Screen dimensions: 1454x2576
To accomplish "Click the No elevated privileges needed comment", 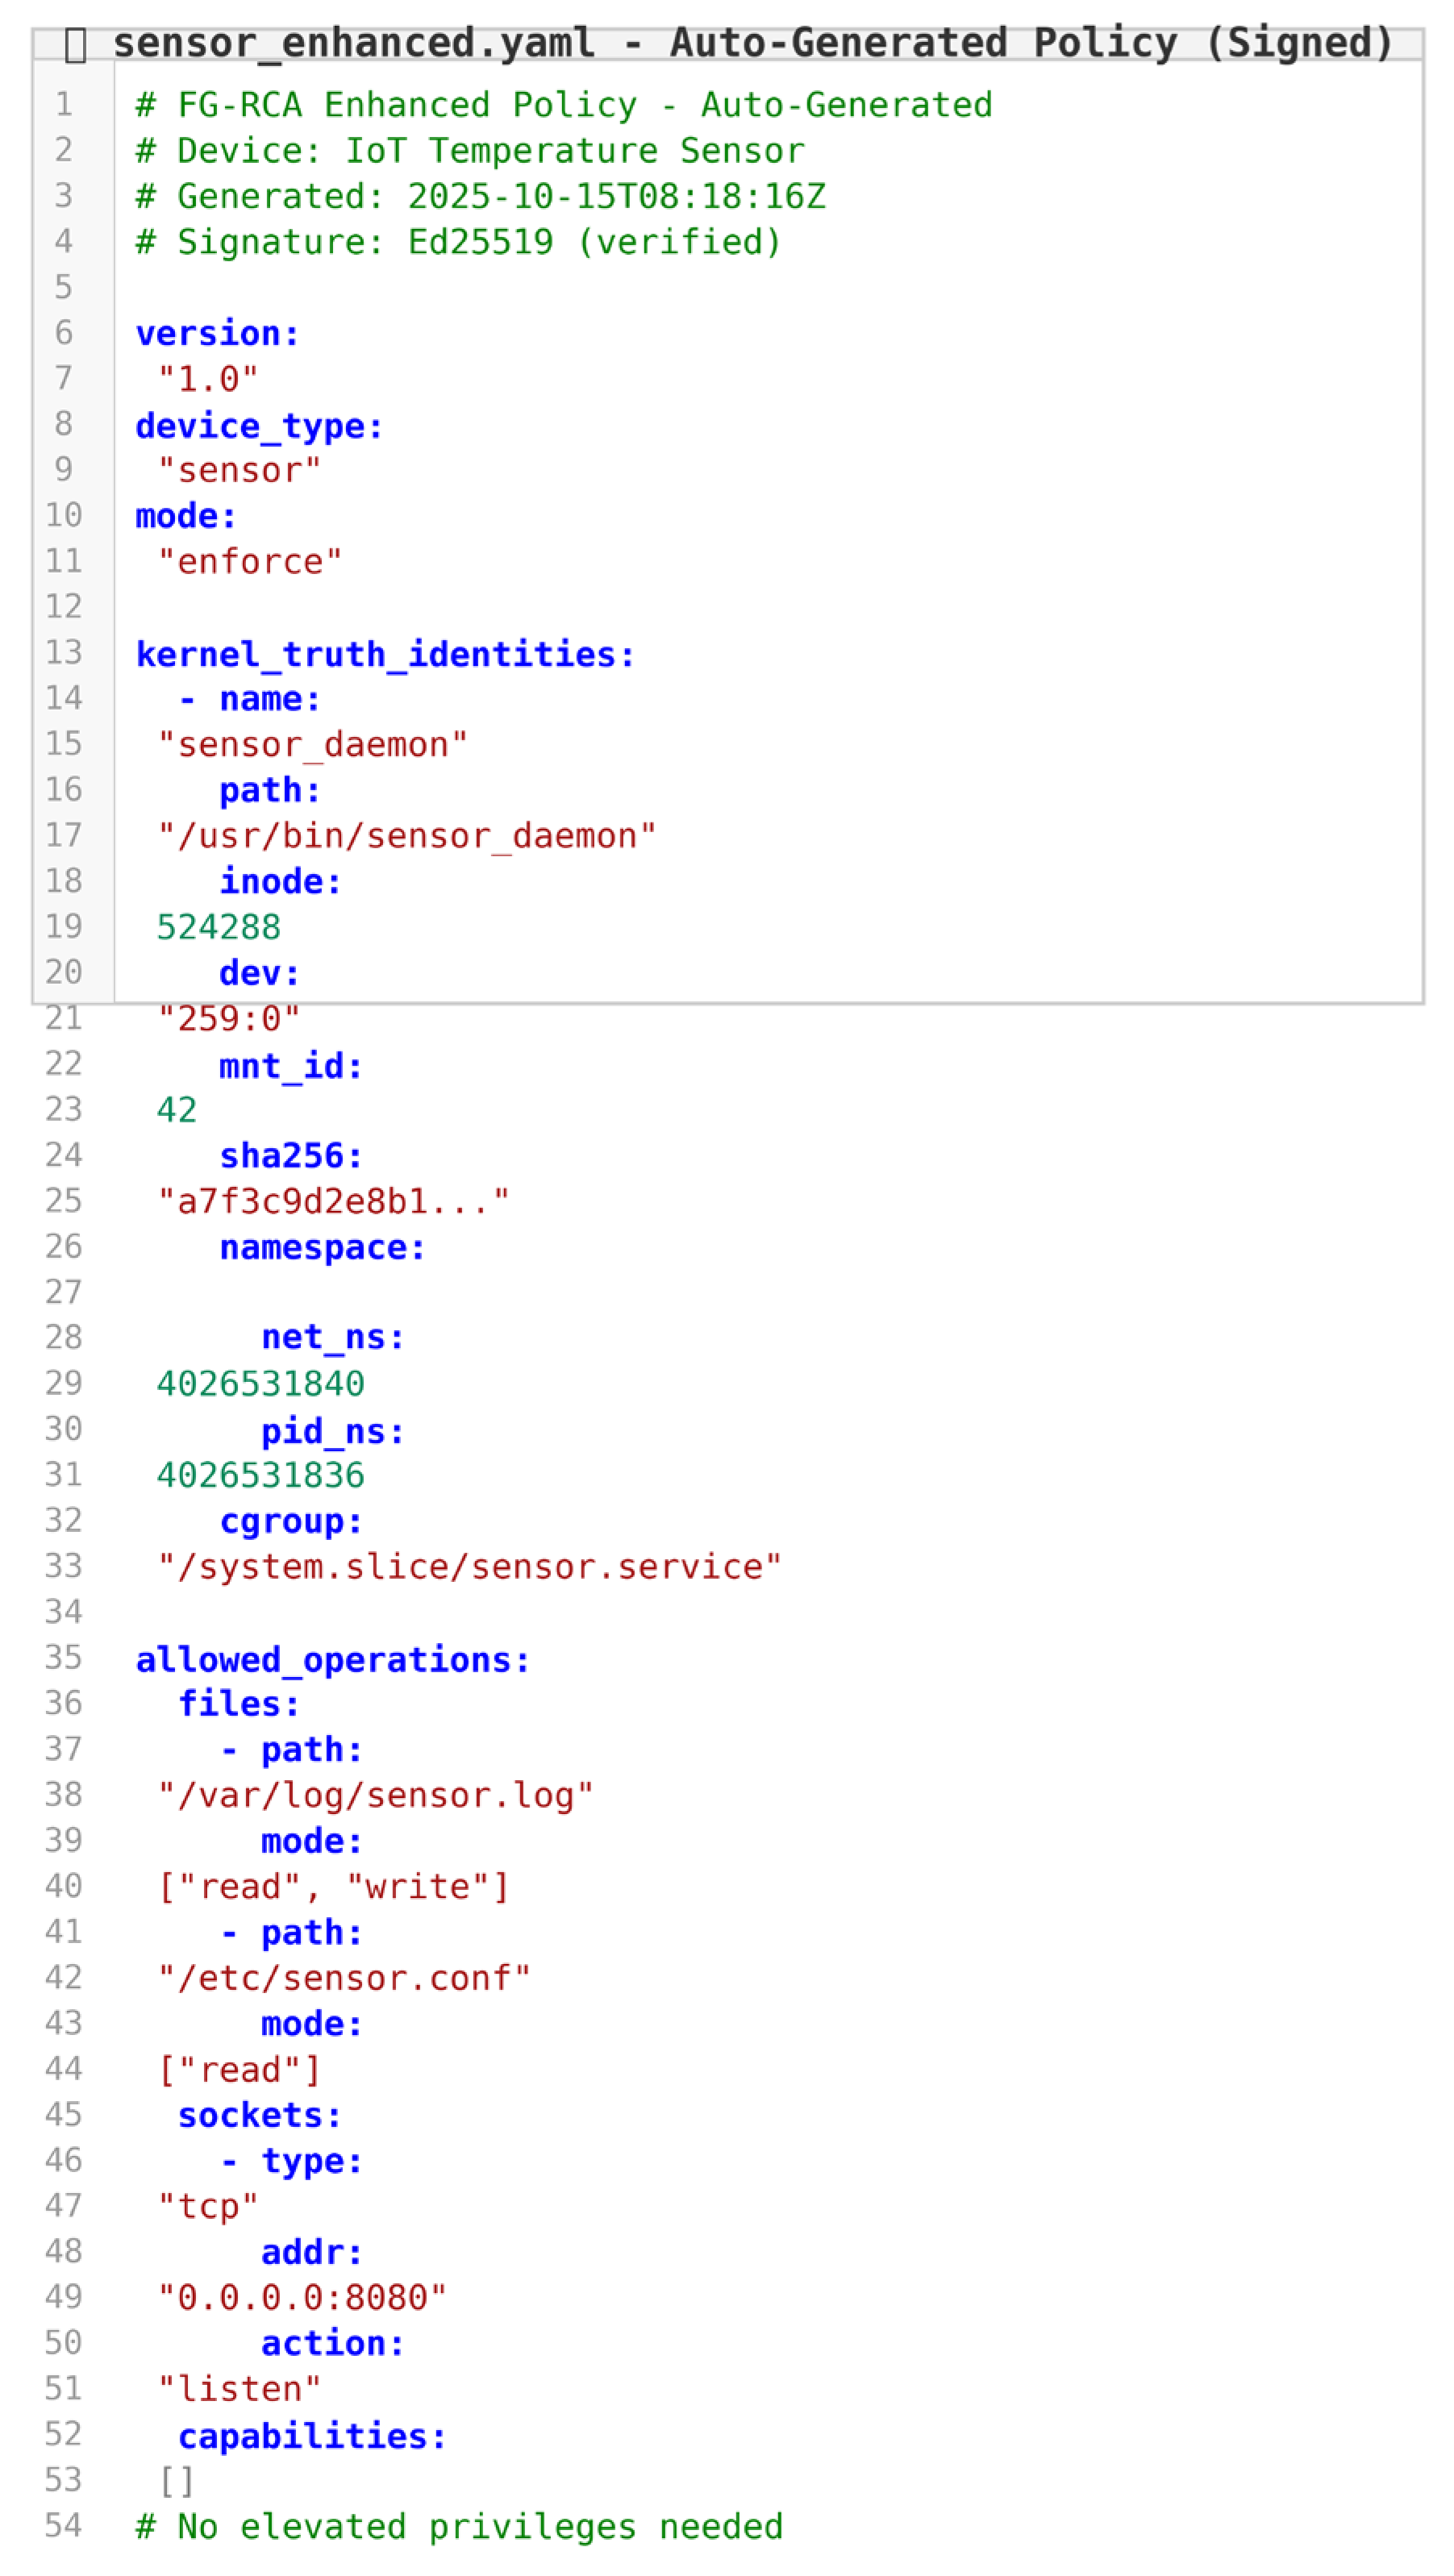I will (459, 2527).
